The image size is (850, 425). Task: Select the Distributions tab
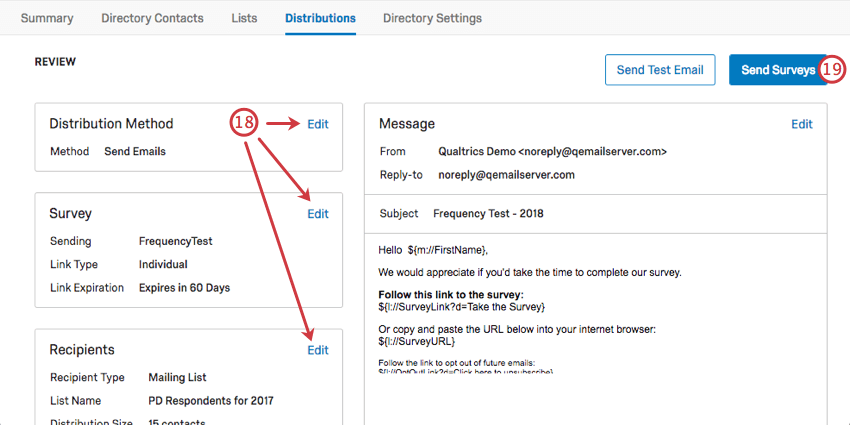pos(320,18)
